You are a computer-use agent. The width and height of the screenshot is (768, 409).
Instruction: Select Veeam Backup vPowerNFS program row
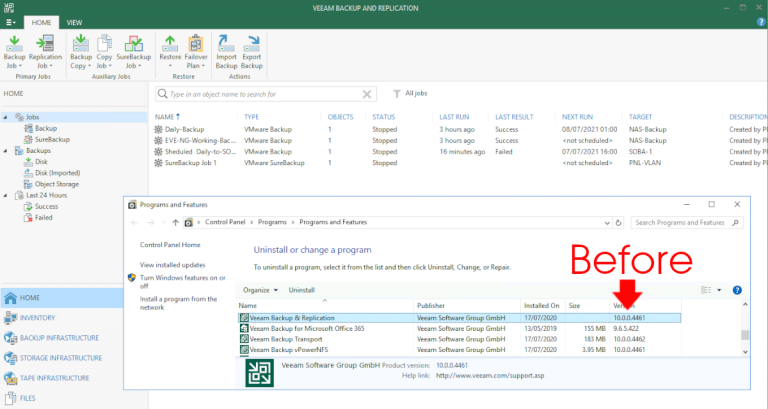coord(459,350)
